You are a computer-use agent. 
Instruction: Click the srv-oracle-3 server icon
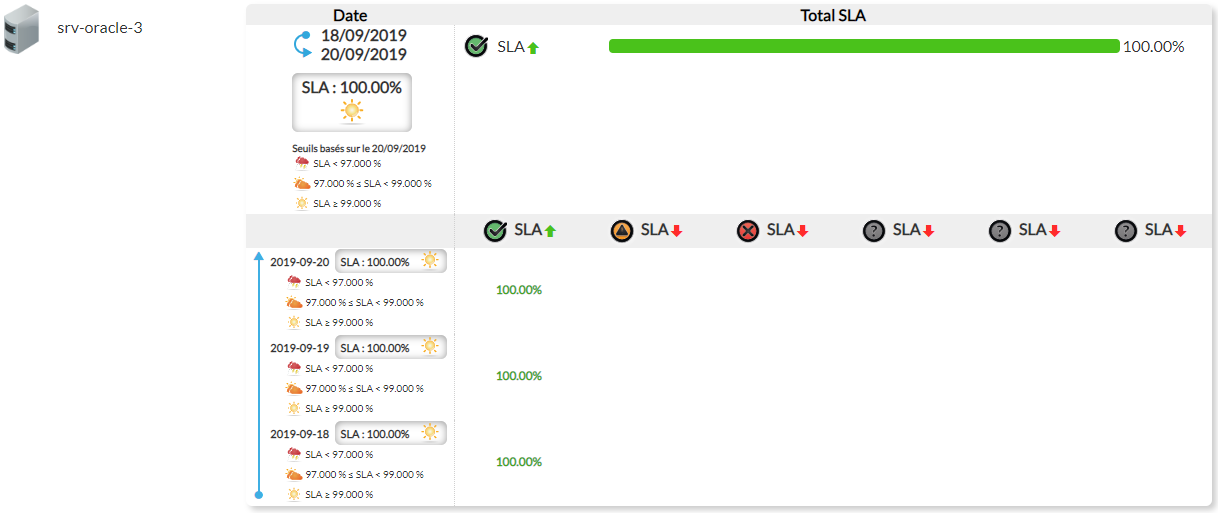tap(22, 29)
